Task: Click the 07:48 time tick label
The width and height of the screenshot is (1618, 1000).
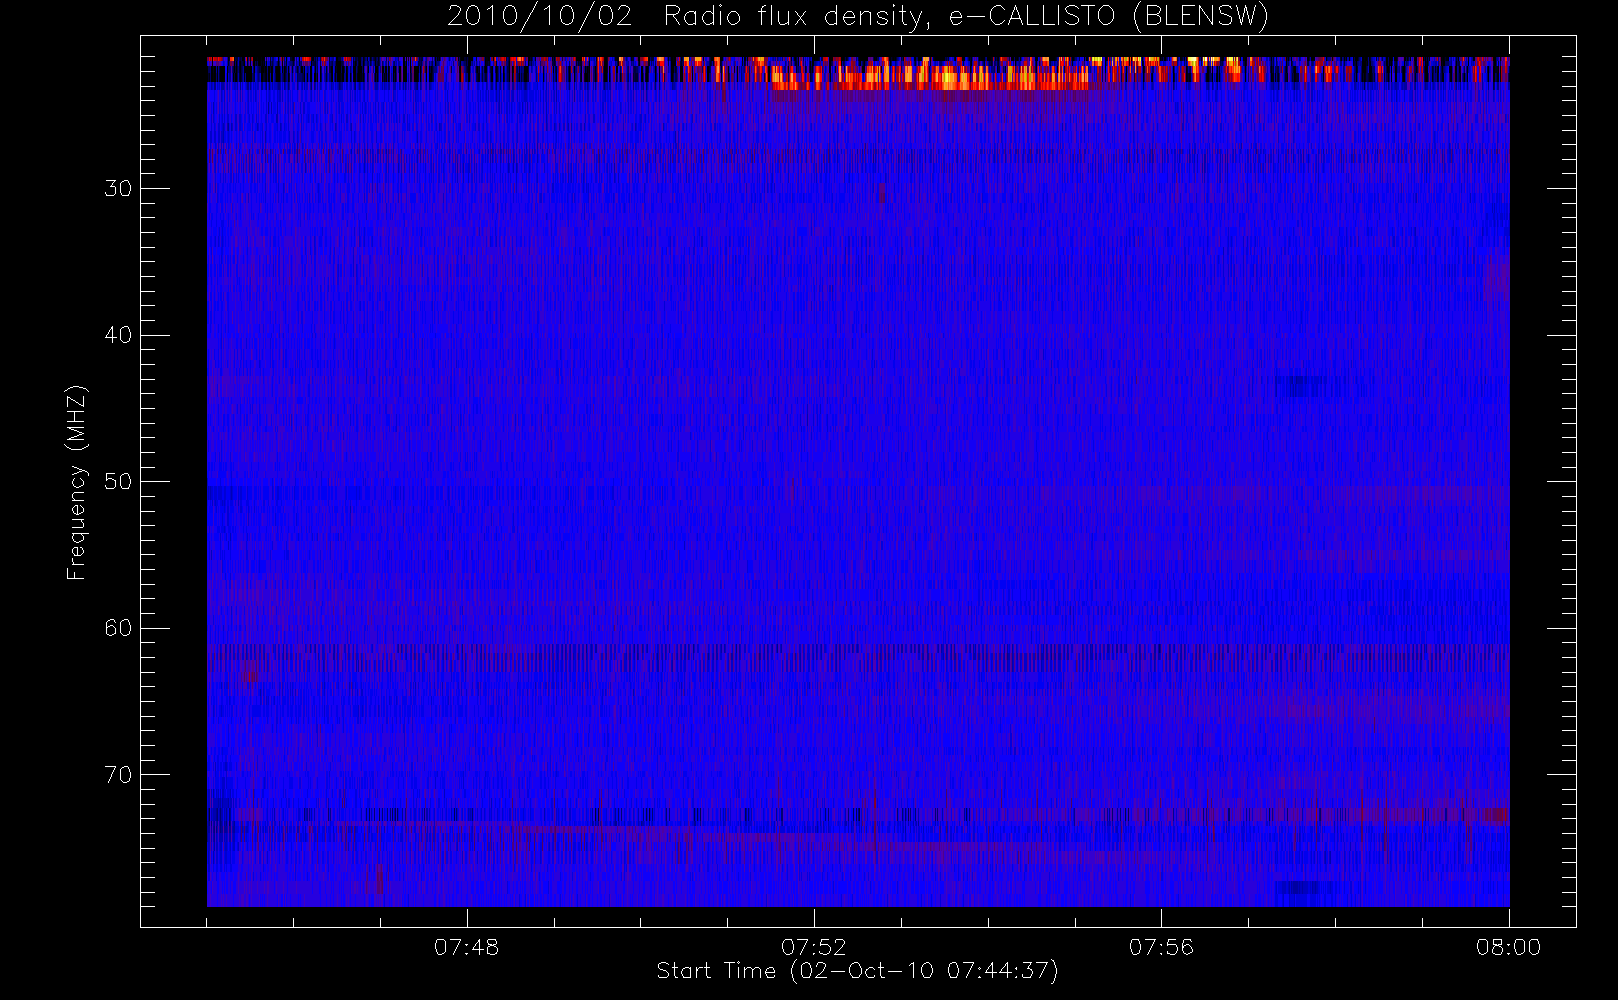Action: pyautogui.click(x=466, y=947)
